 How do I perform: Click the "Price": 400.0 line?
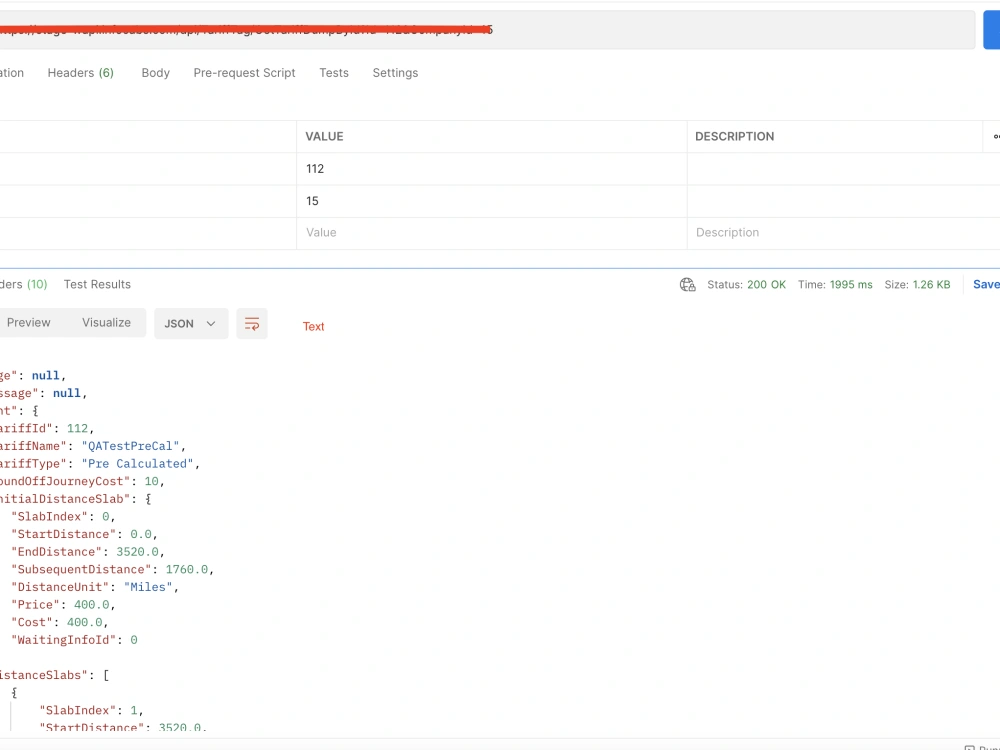(63, 605)
